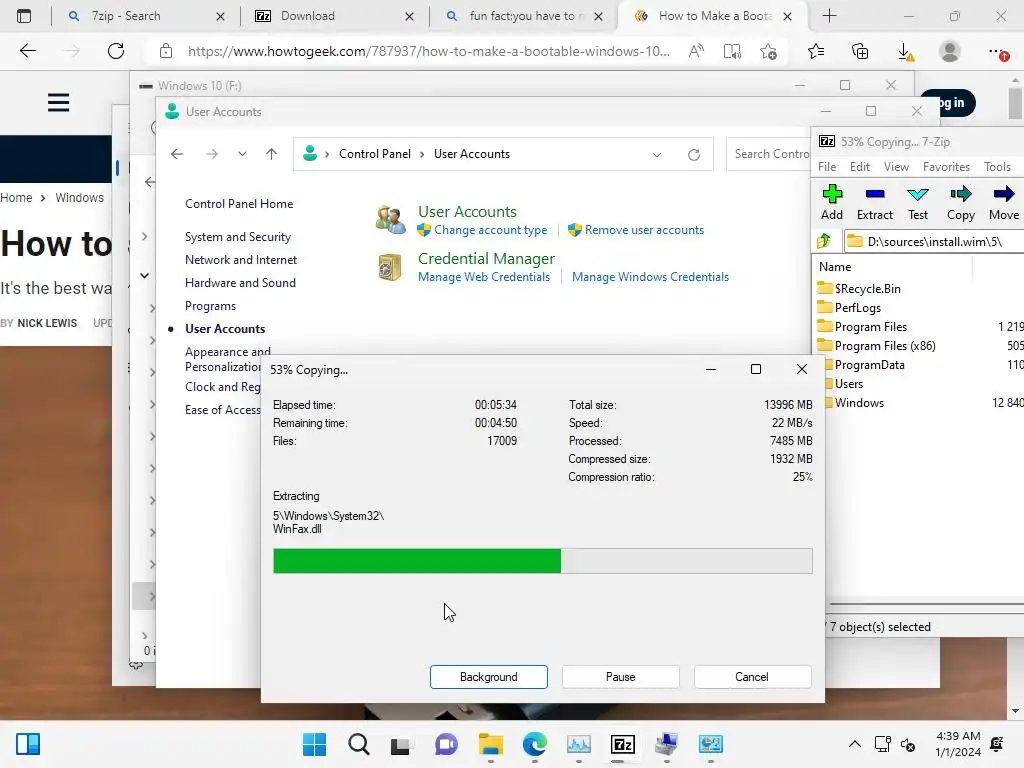
Task: Cancel the copying operation
Action: (752, 677)
